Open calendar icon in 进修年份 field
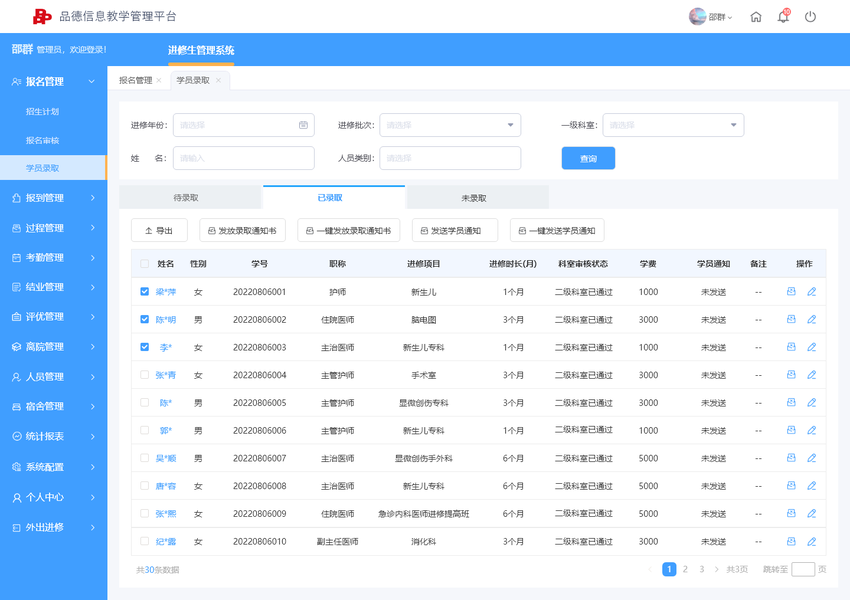 coord(303,125)
